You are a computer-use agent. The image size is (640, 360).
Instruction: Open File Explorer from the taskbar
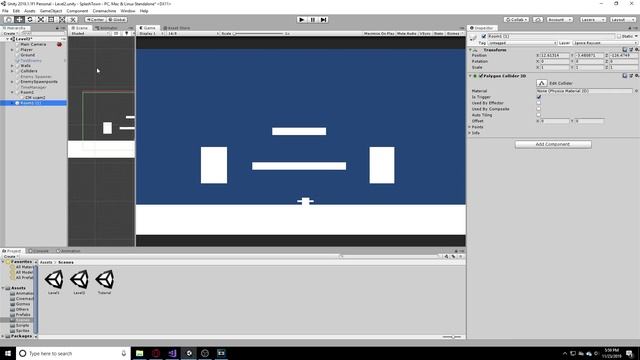coord(140,353)
